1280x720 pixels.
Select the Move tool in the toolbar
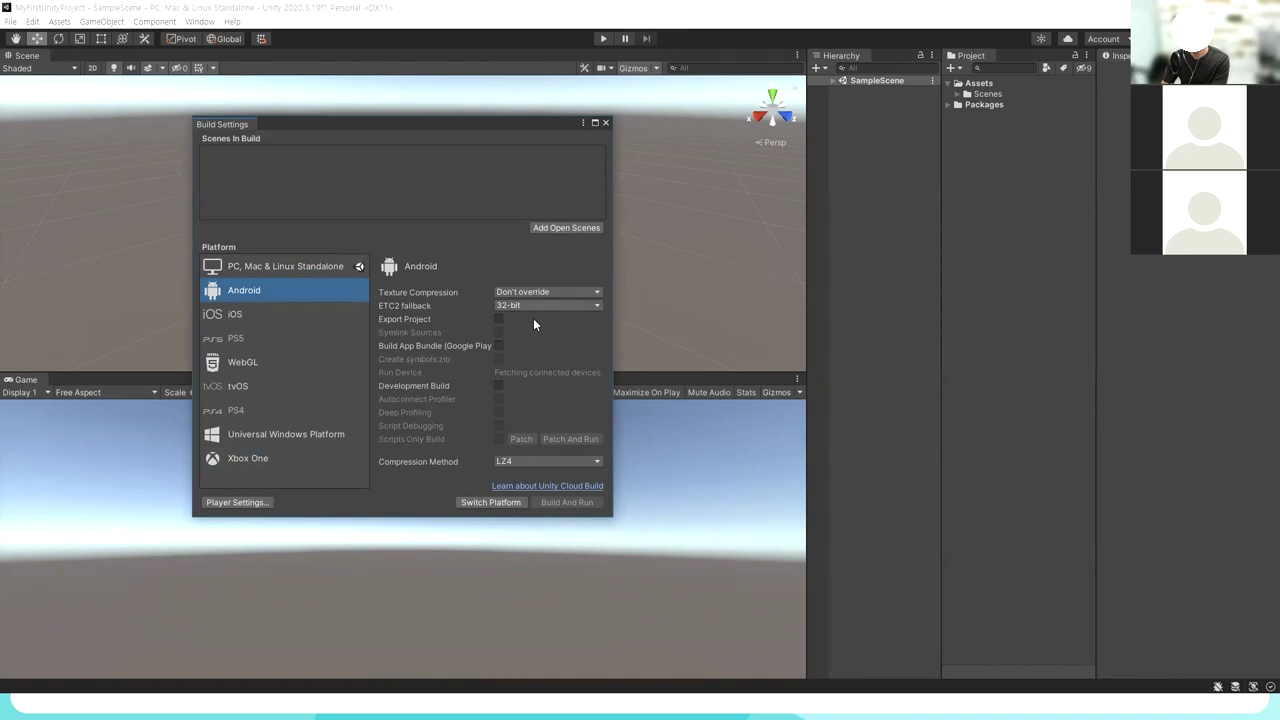pos(37,39)
